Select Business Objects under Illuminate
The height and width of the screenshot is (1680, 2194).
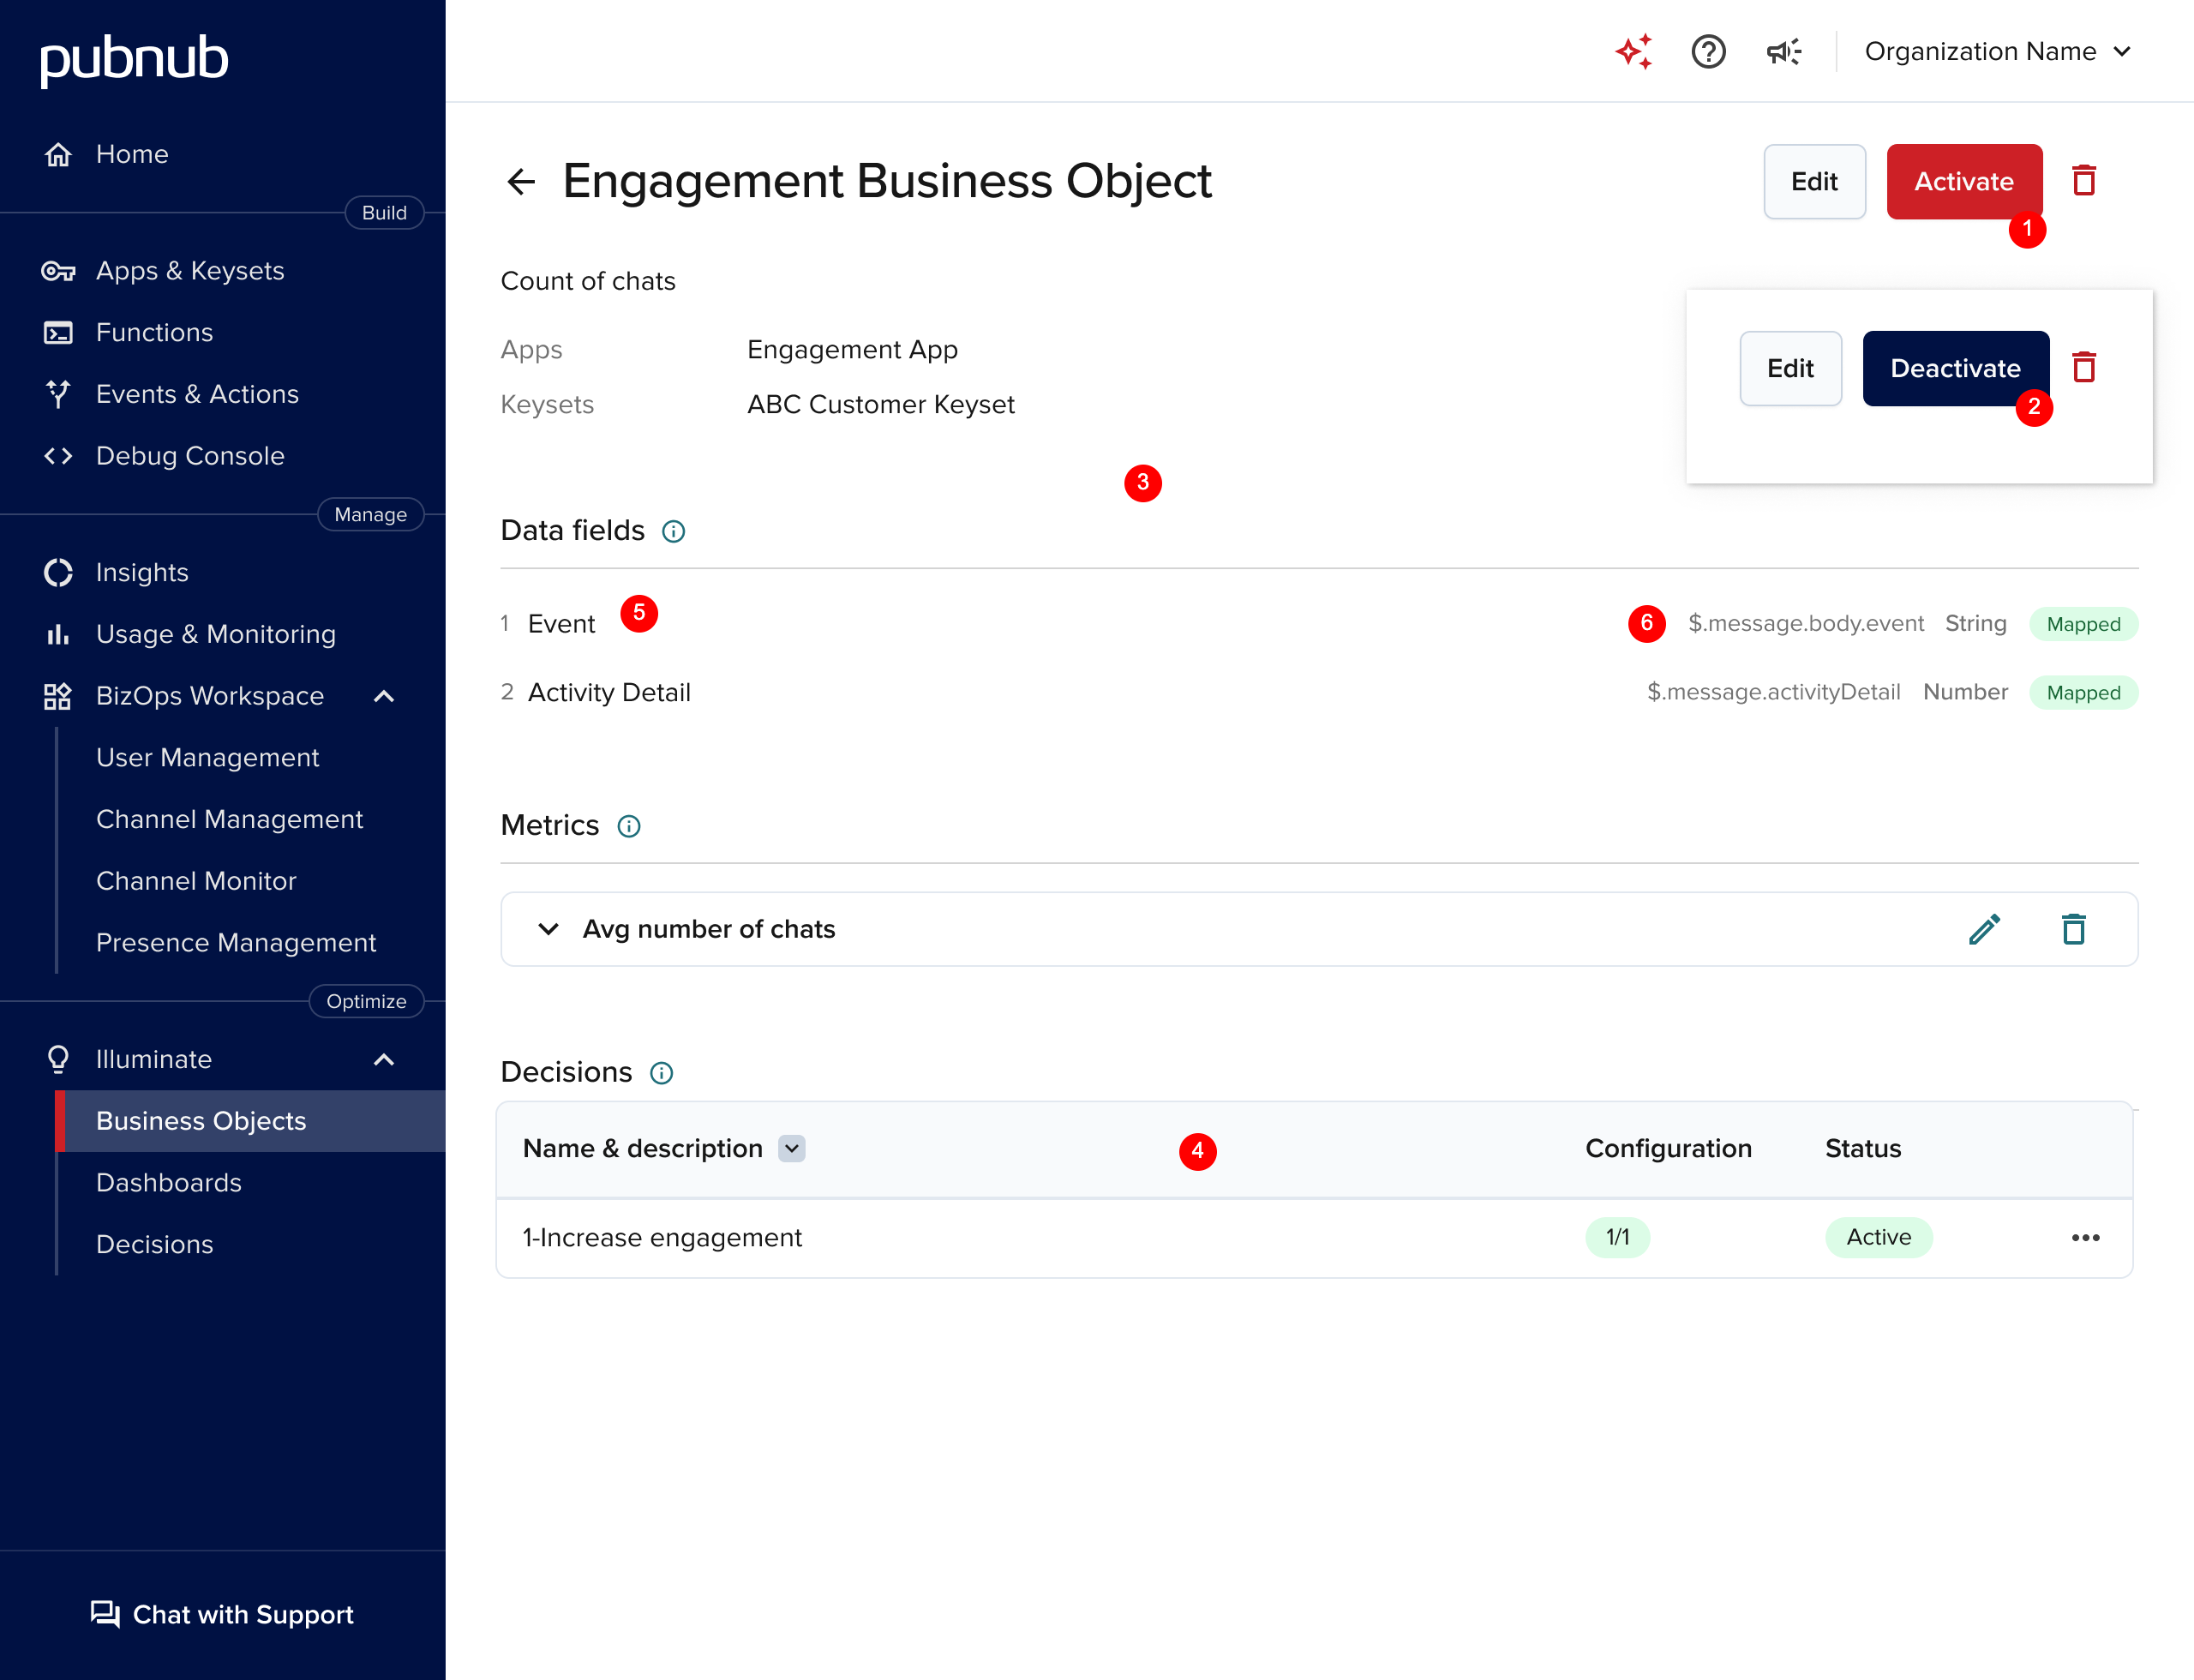[250, 1121]
